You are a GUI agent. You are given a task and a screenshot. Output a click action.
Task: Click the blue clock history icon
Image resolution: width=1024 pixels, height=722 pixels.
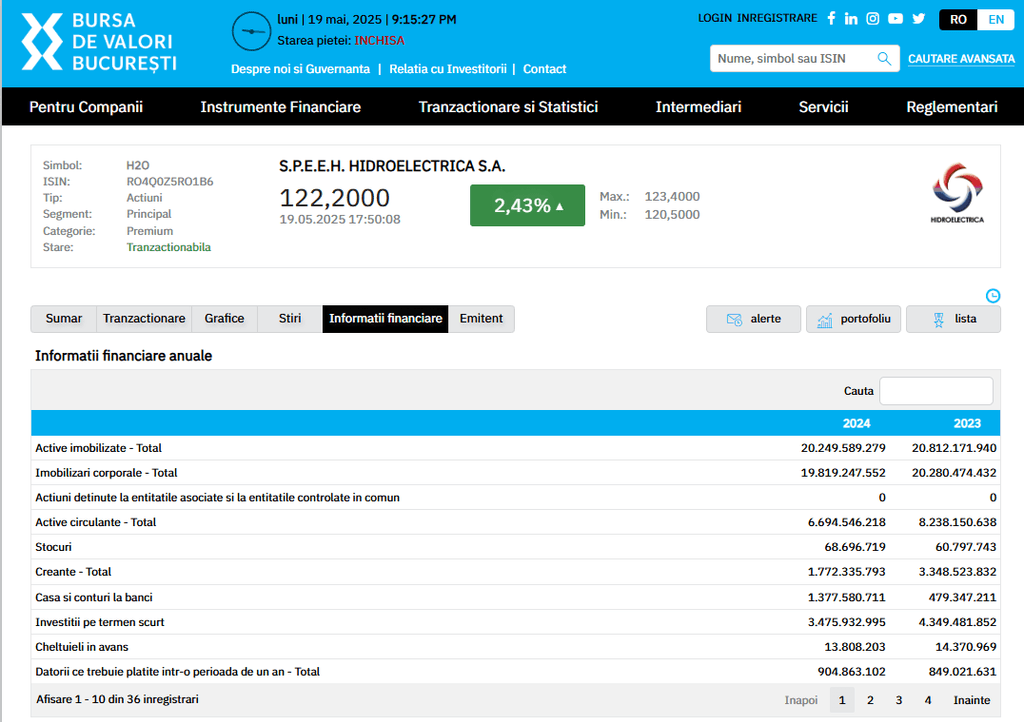993,295
